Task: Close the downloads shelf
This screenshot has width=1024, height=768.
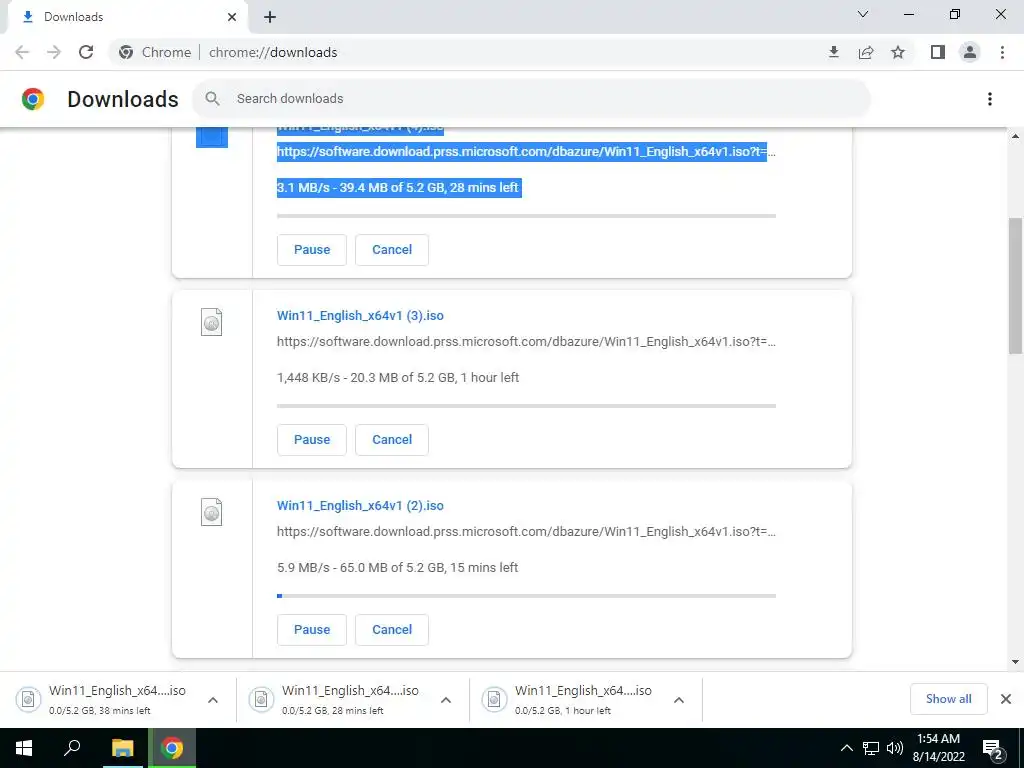Action: [1006, 699]
